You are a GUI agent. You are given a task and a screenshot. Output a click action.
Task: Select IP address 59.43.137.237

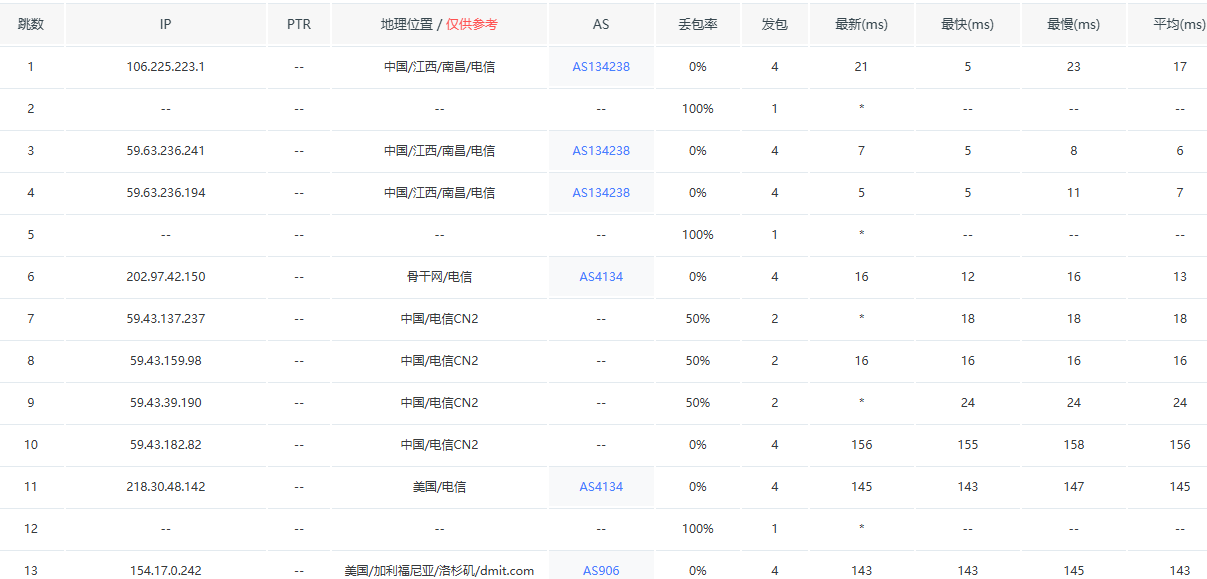166,319
